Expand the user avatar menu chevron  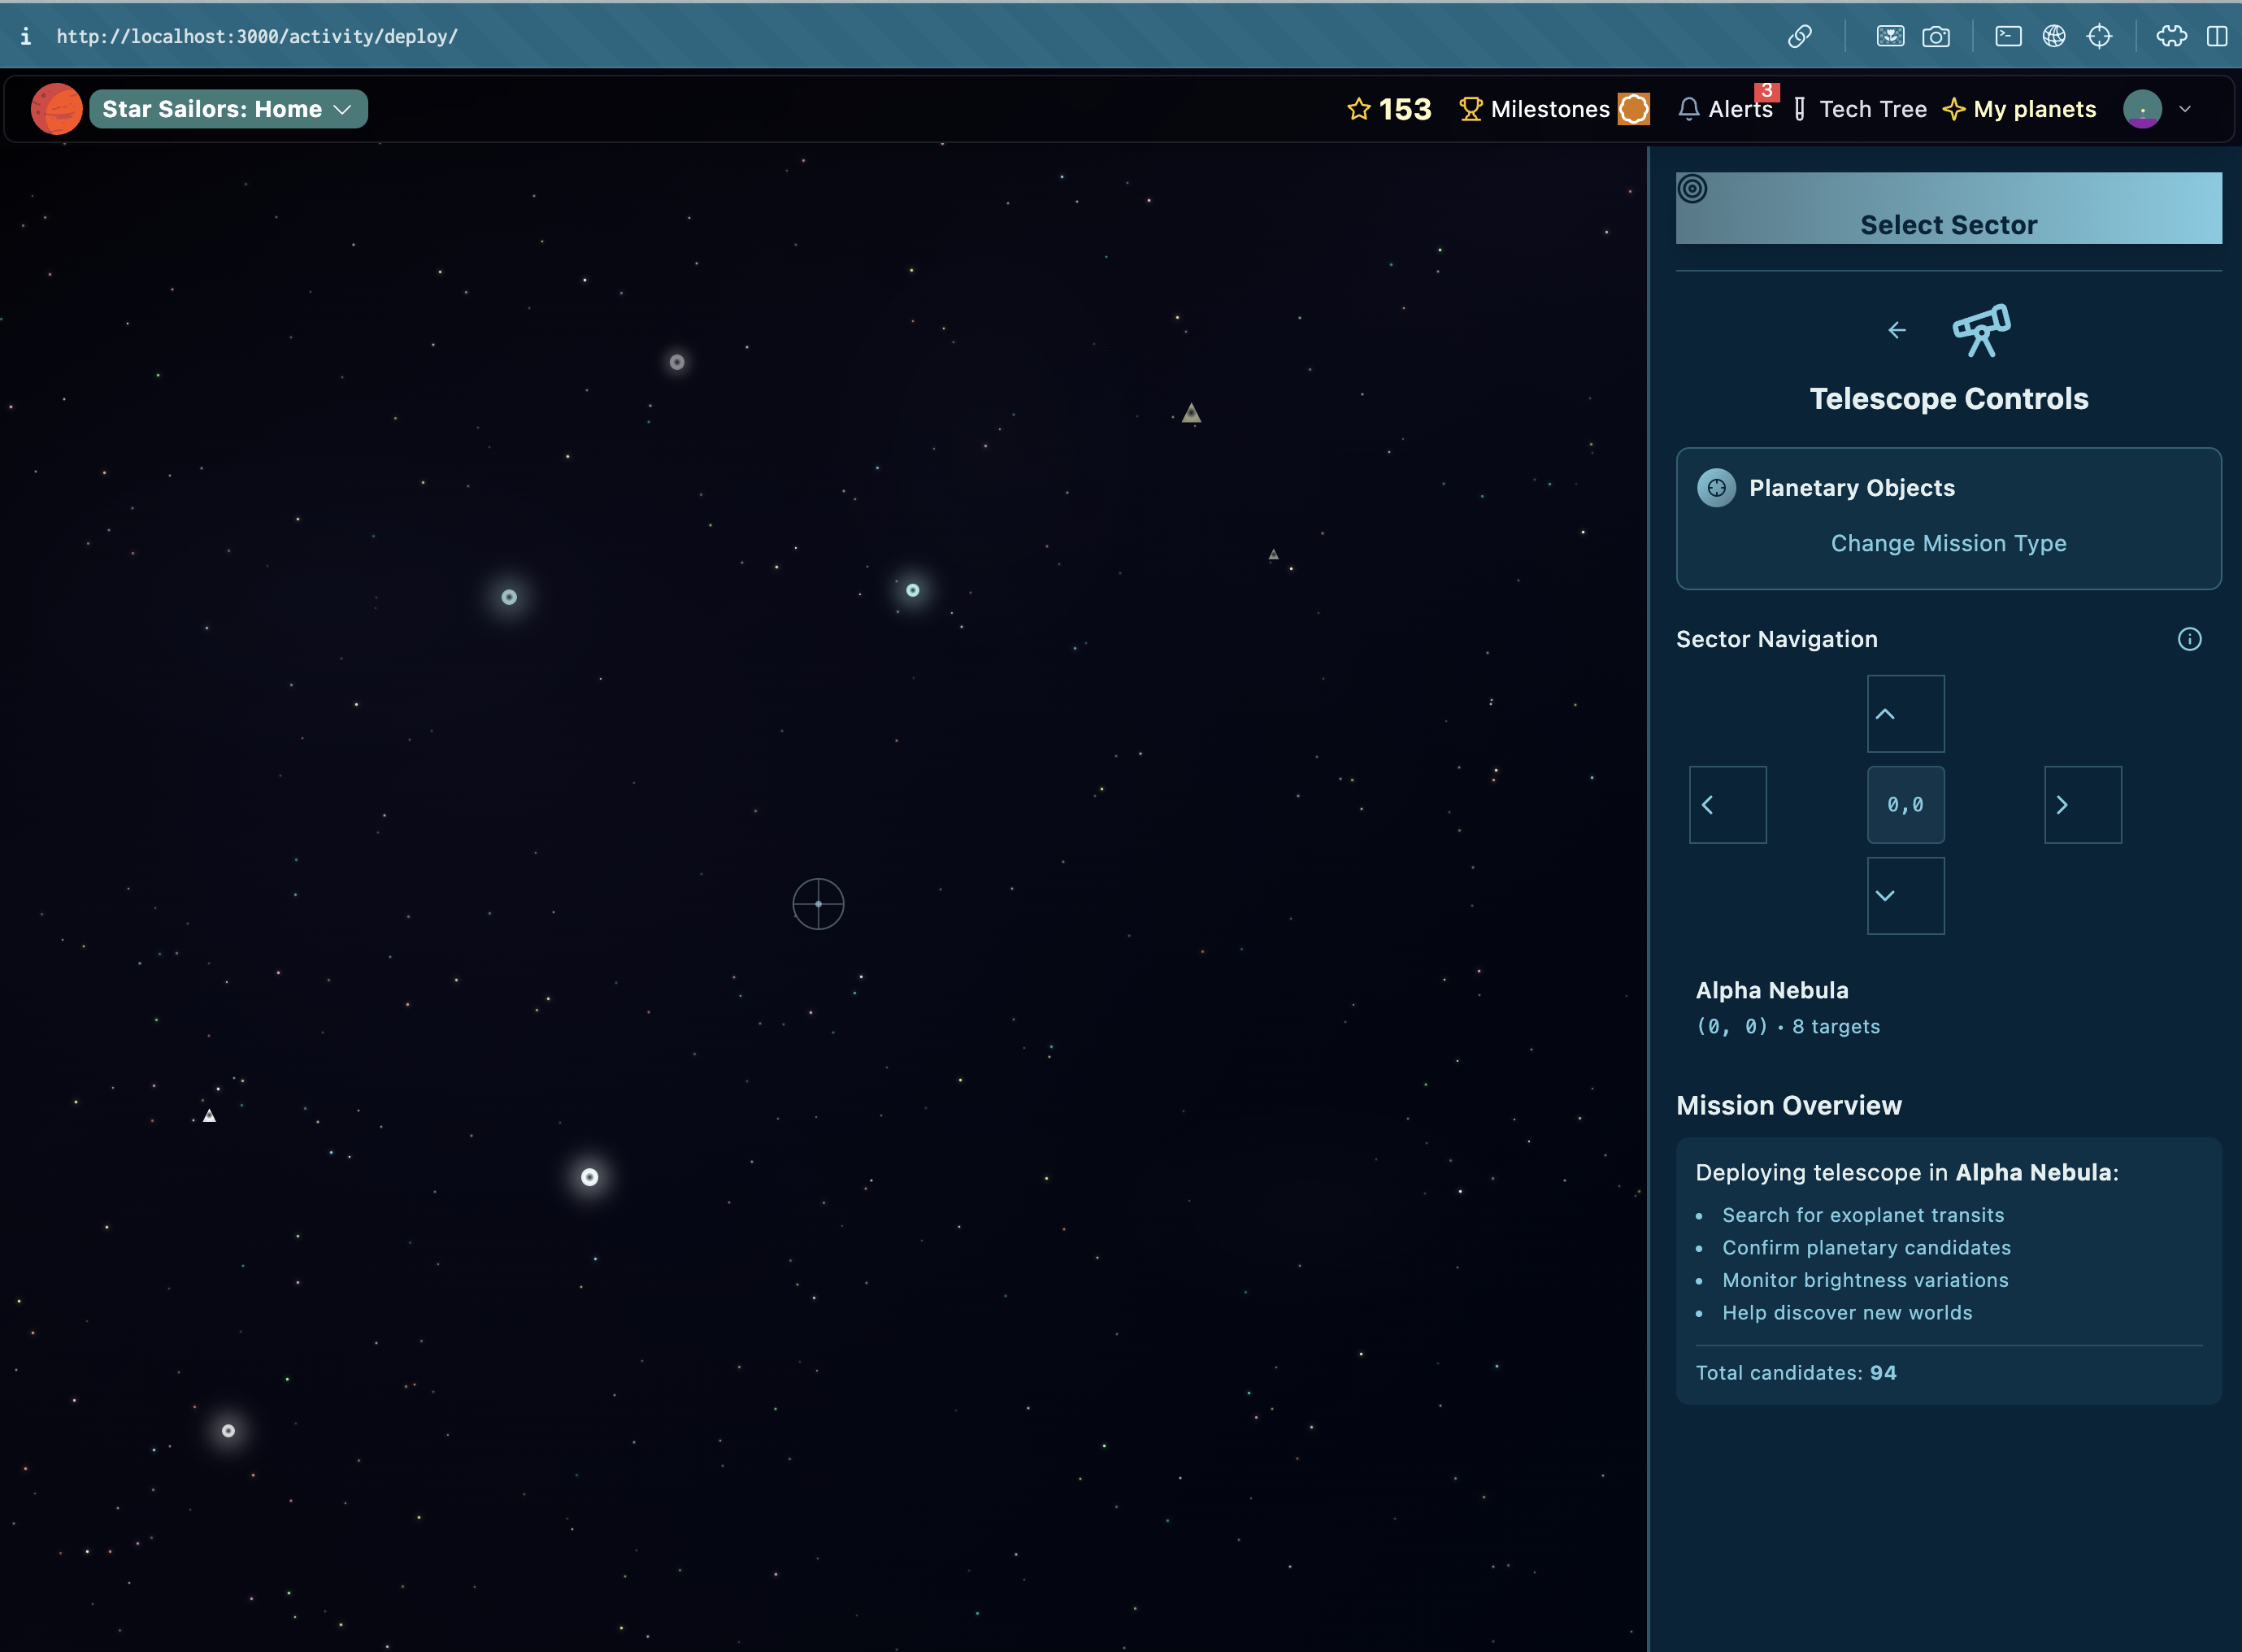coord(2184,109)
